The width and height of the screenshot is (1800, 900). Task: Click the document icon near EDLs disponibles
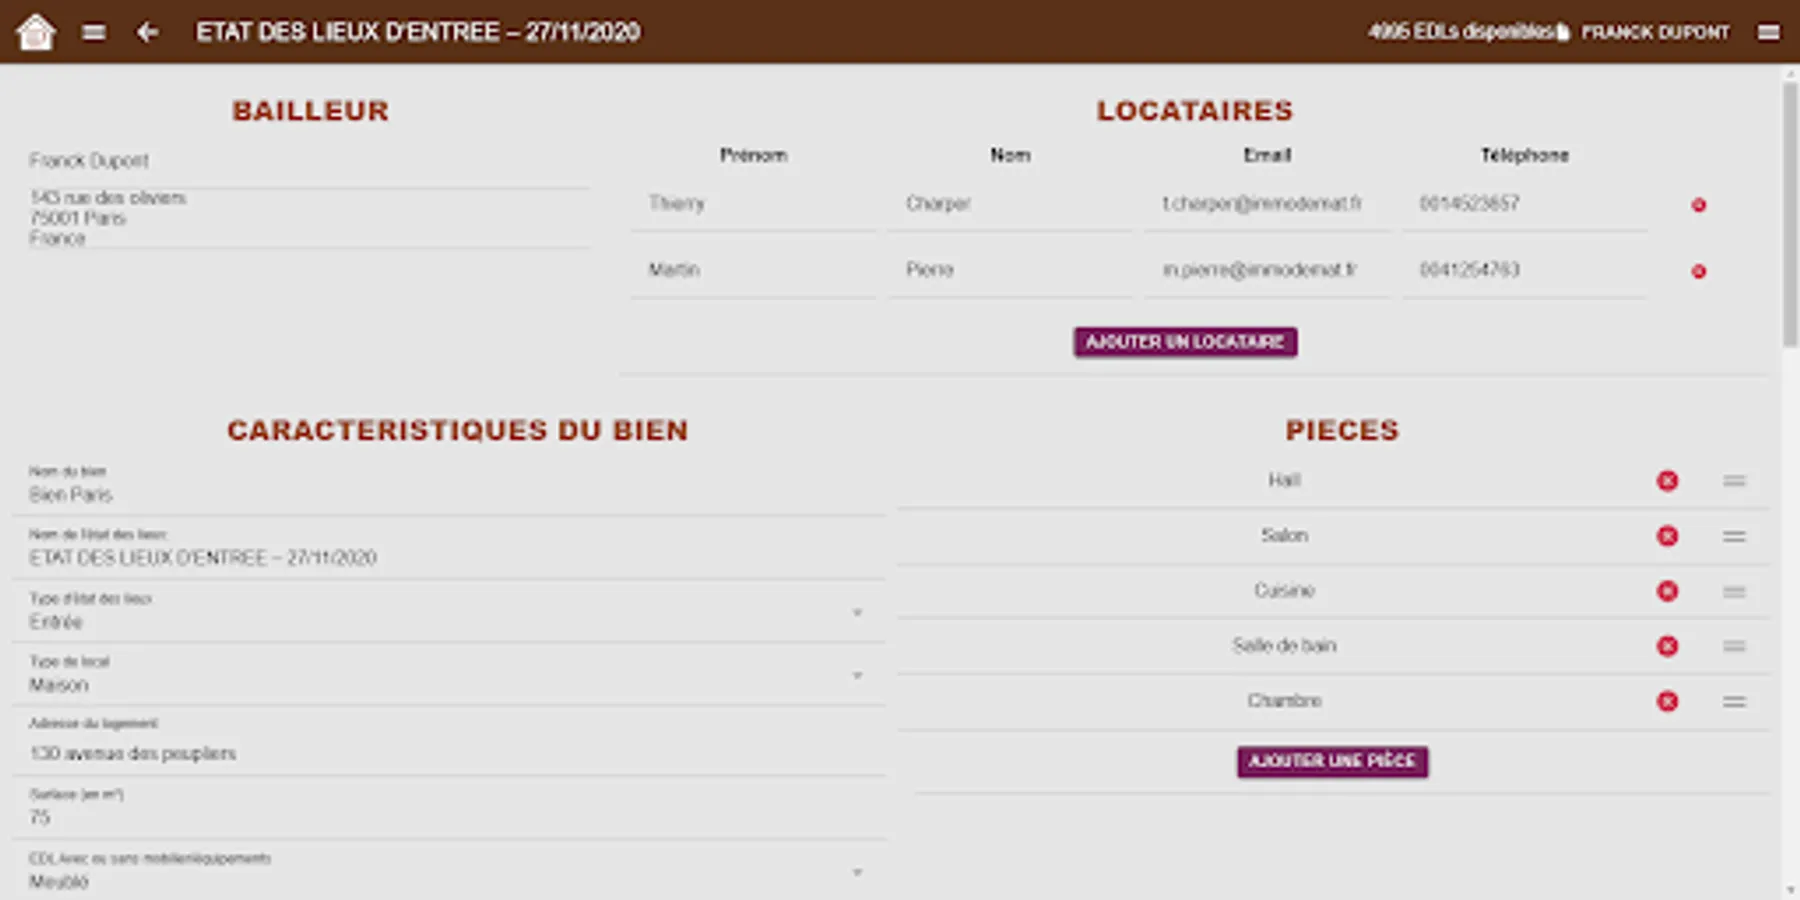click(1563, 31)
